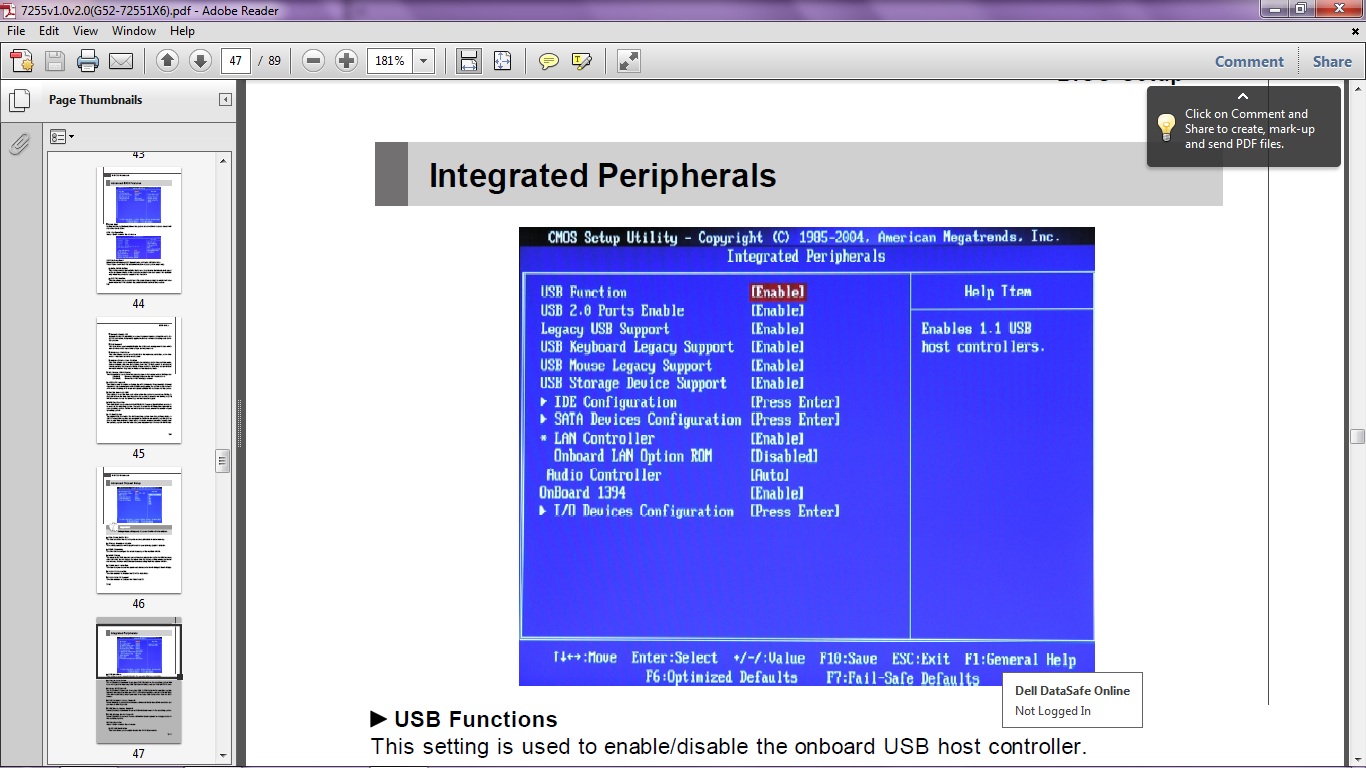This screenshot has height=768, width=1366.
Task: Select page 44 thumbnail
Action: click(139, 230)
